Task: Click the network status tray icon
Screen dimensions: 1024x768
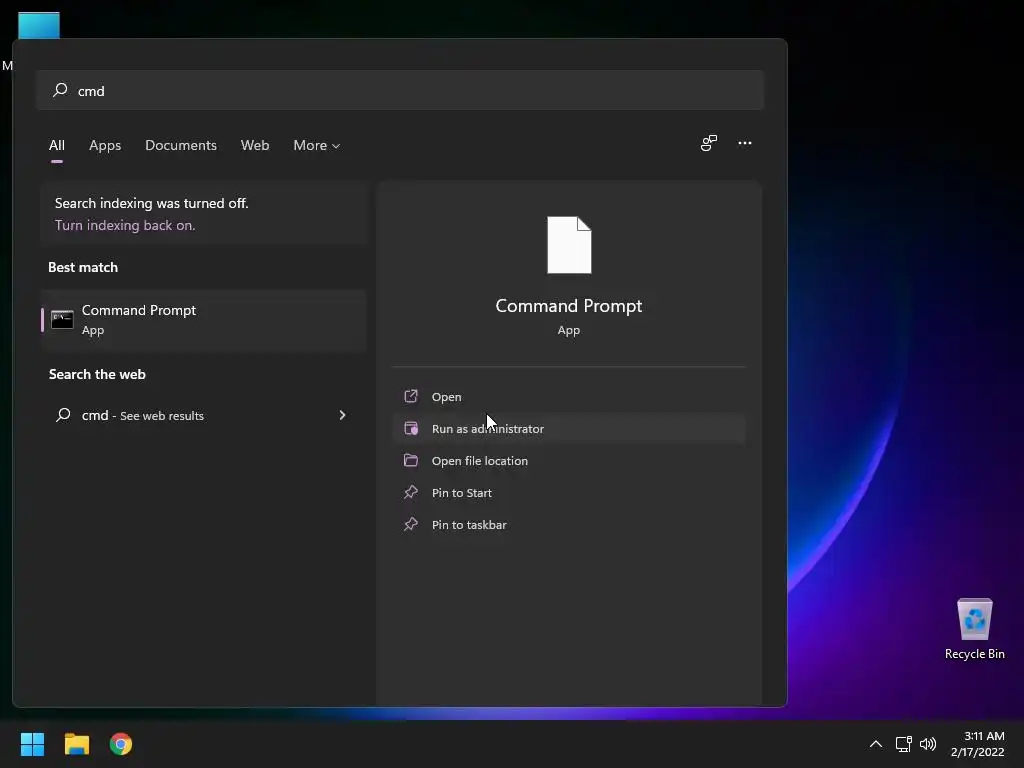Action: [x=903, y=744]
